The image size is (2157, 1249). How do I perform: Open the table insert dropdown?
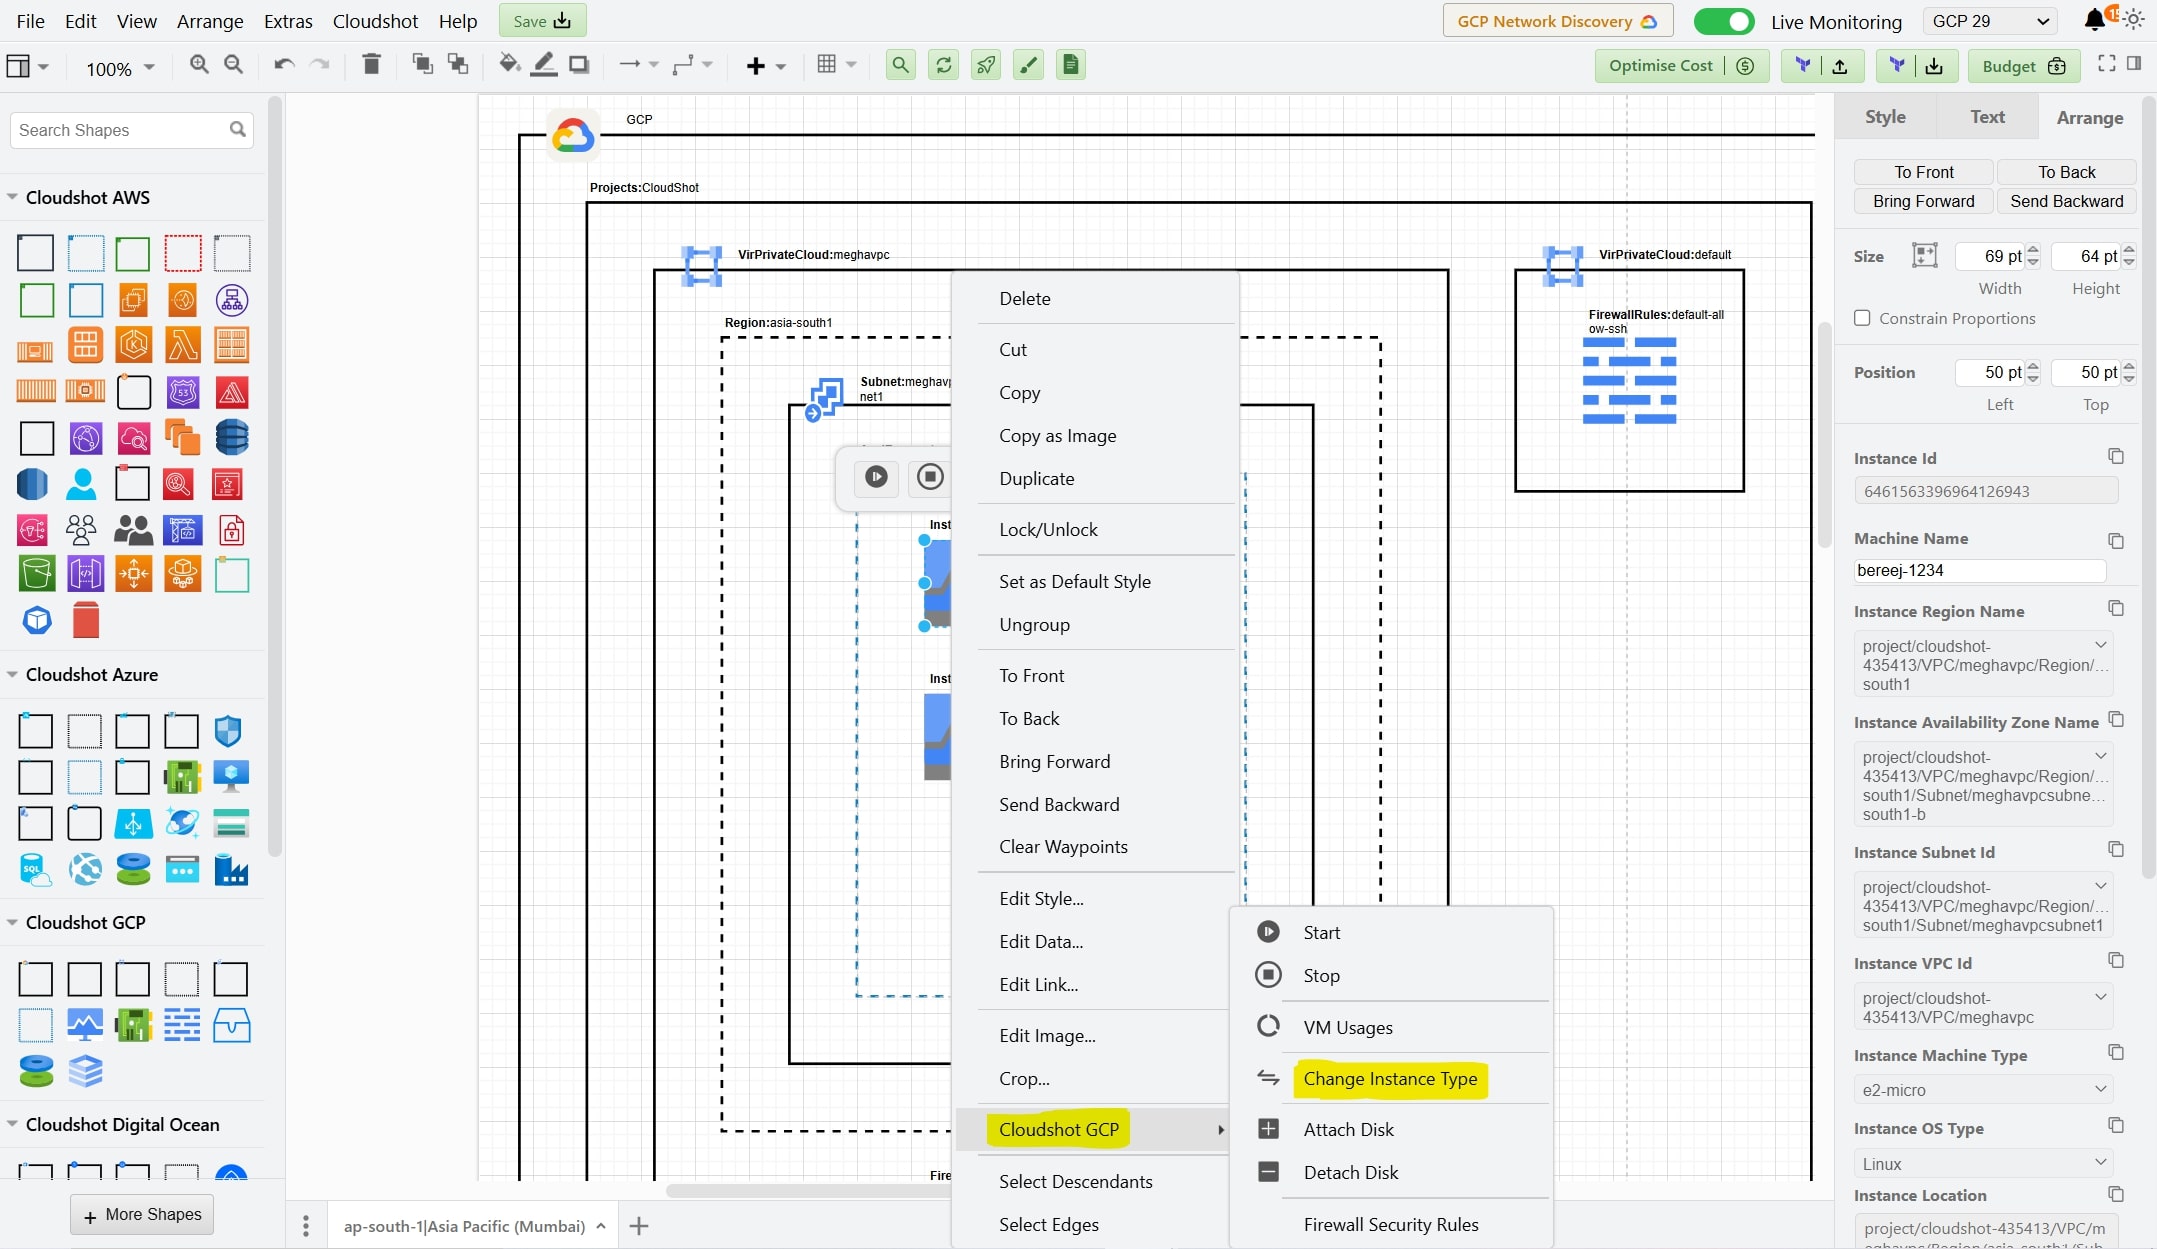[x=836, y=65]
